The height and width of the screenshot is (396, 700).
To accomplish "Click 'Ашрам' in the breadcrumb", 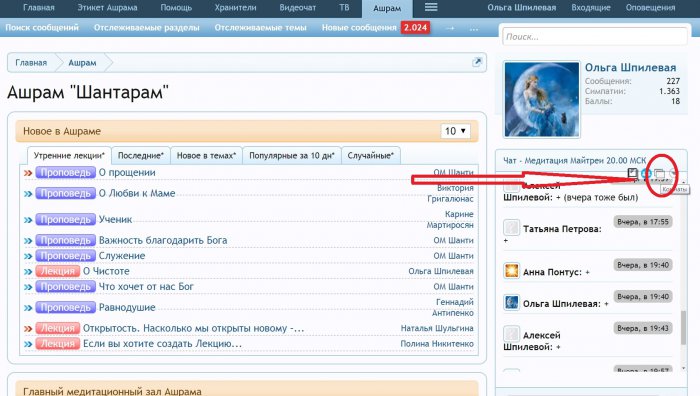I will click(x=82, y=63).
